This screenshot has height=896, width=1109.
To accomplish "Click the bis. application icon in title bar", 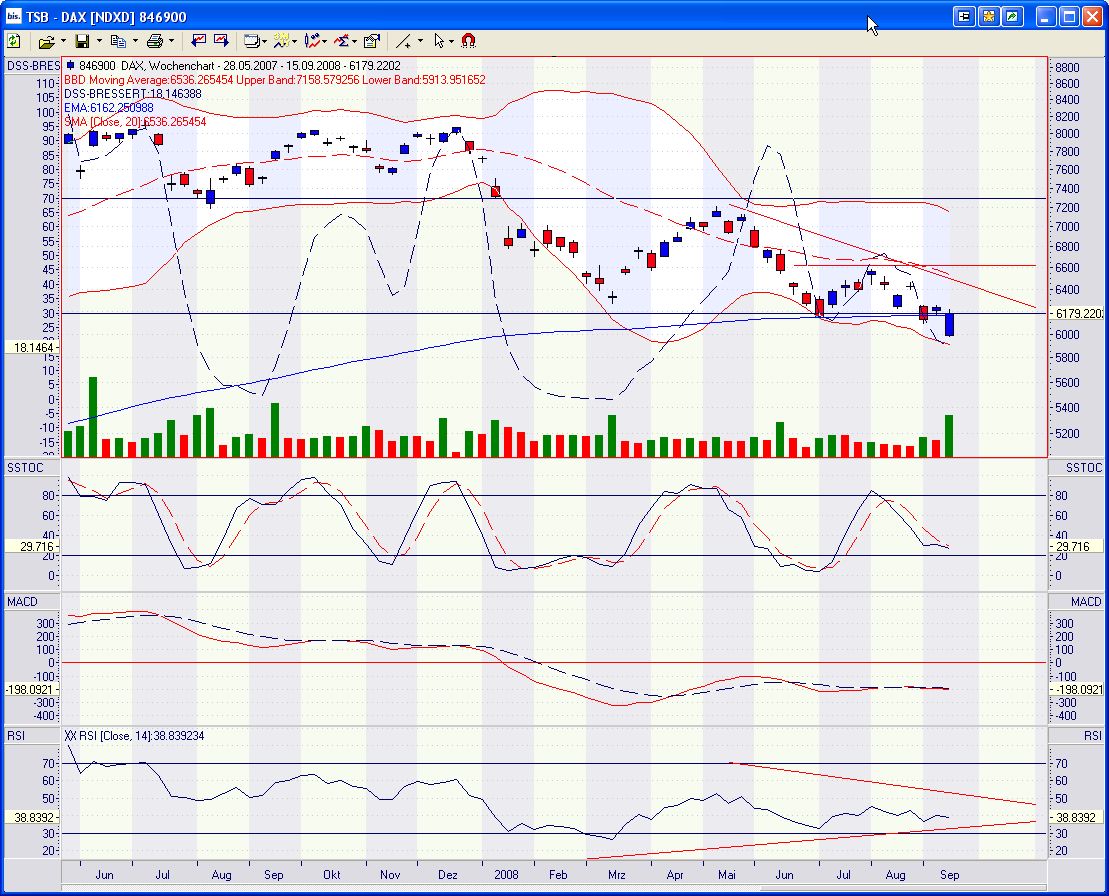I will coord(13,16).
